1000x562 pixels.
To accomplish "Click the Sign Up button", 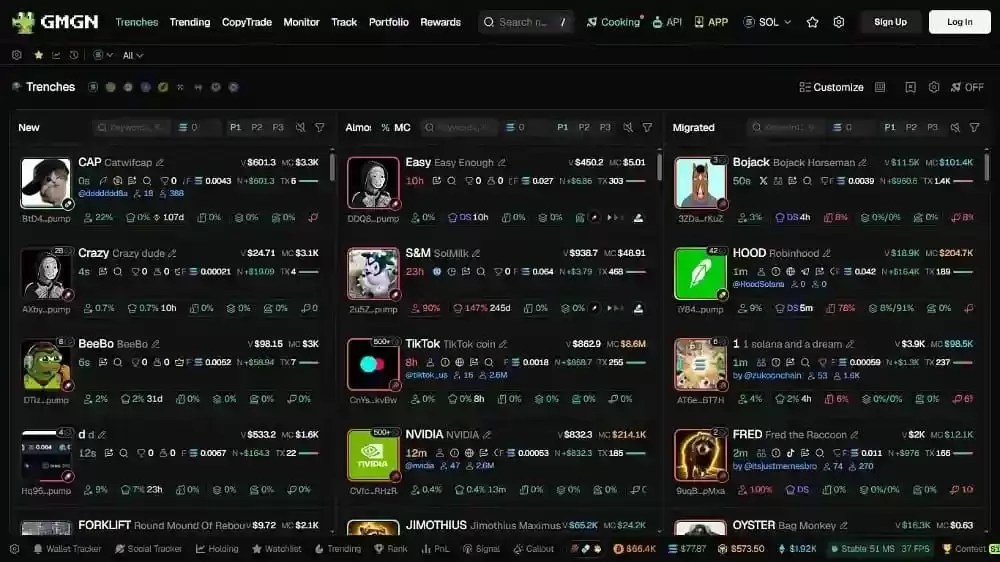I will pyautogui.click(x=890, y=22).
